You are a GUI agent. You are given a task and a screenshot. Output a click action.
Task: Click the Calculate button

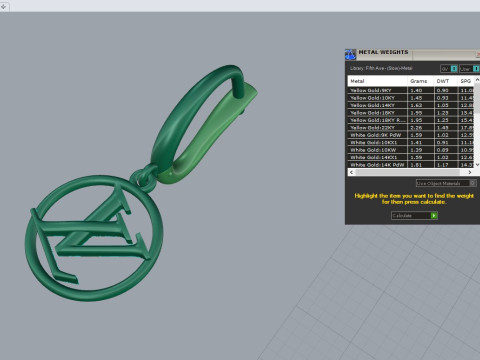pyautogui.click(x=414, y=216)
